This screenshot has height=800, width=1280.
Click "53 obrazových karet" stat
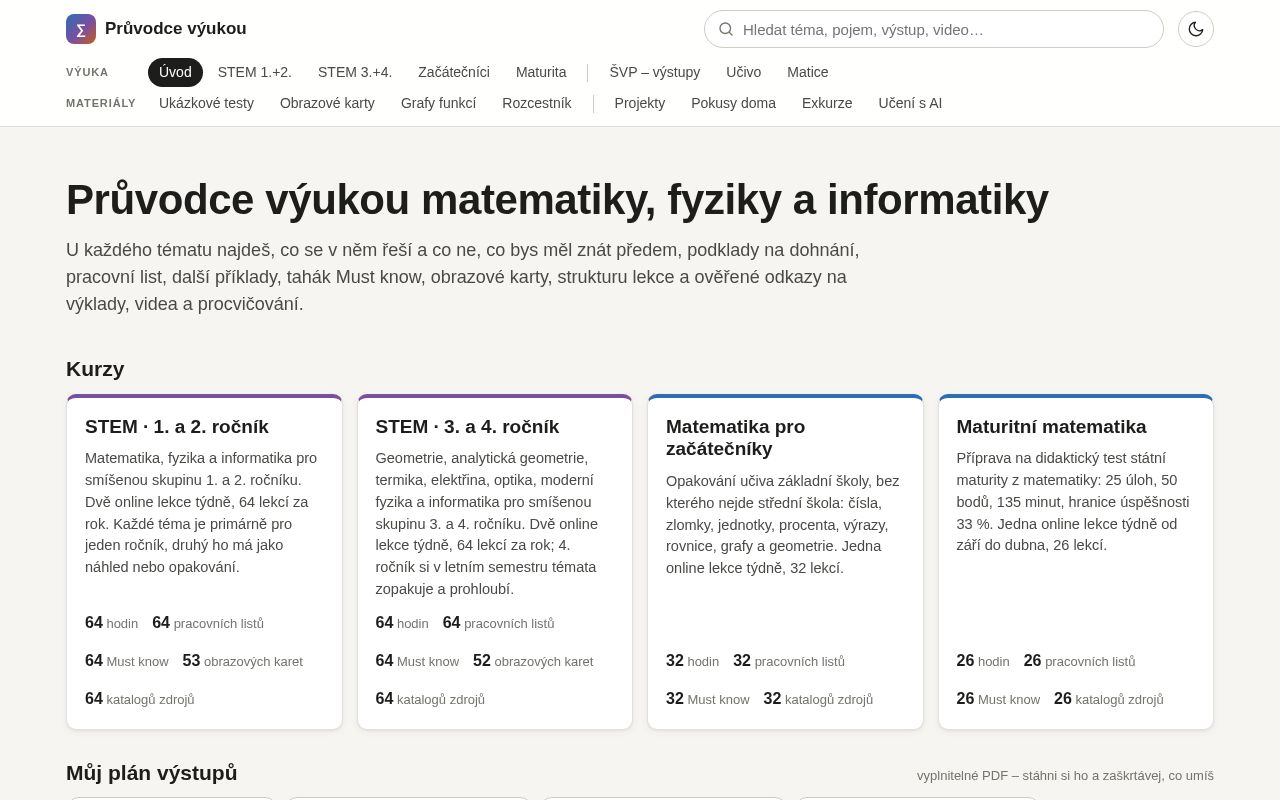point(243,661)
